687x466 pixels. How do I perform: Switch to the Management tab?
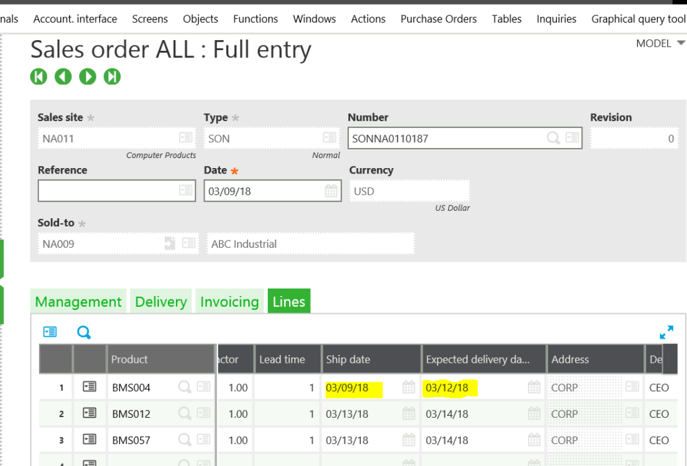pos(78,301)
